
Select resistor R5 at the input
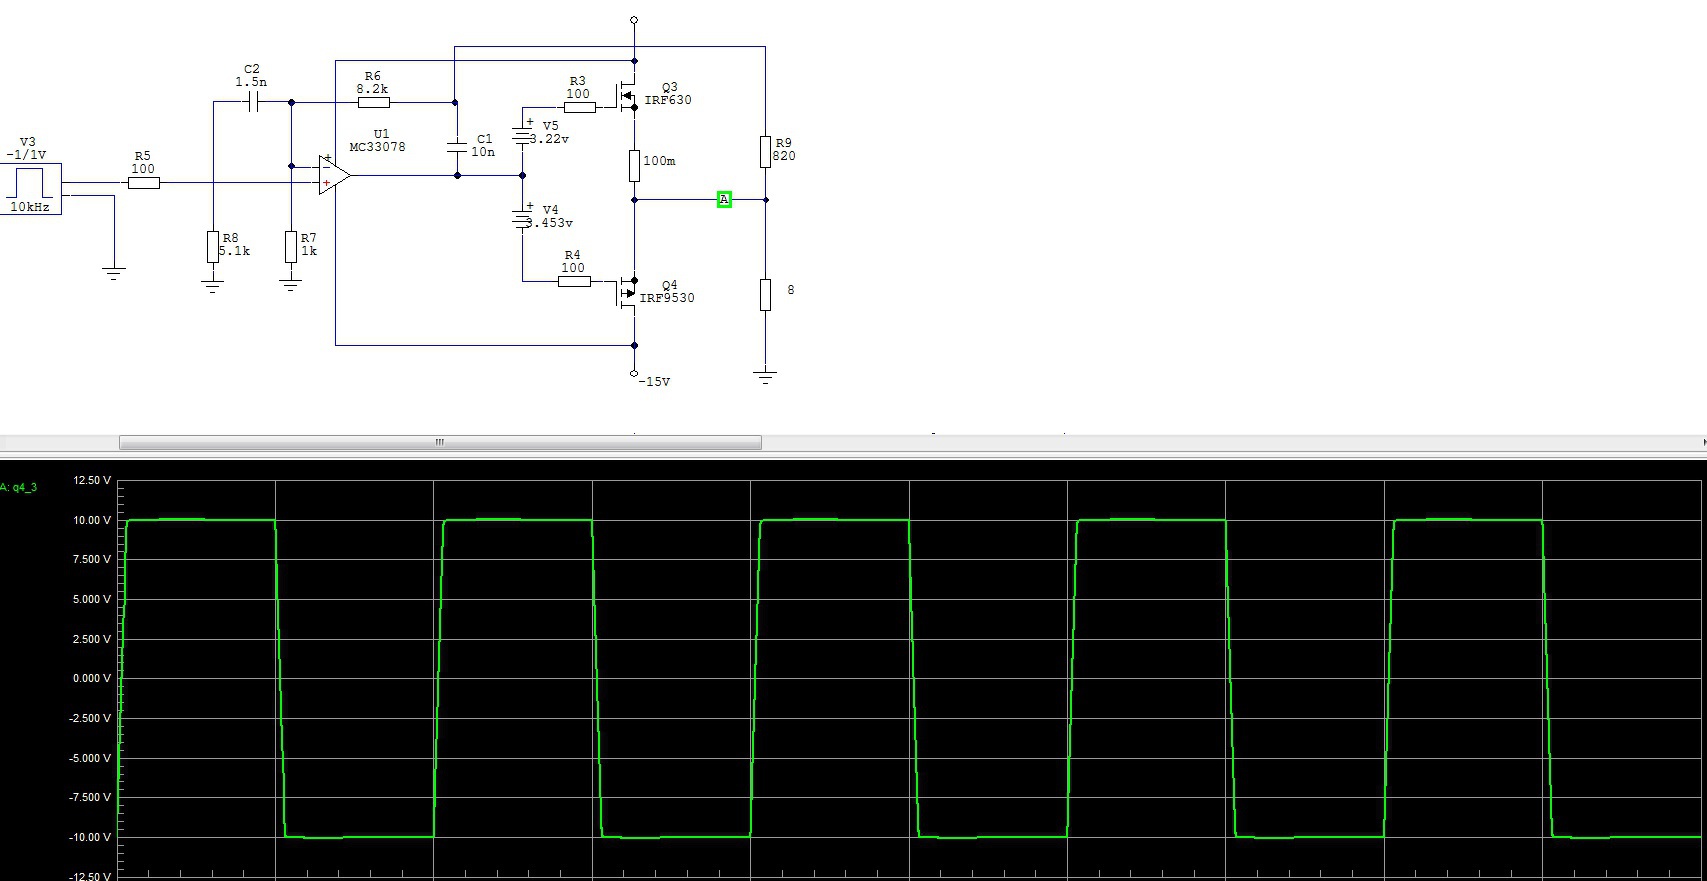[x=143, y=182]
